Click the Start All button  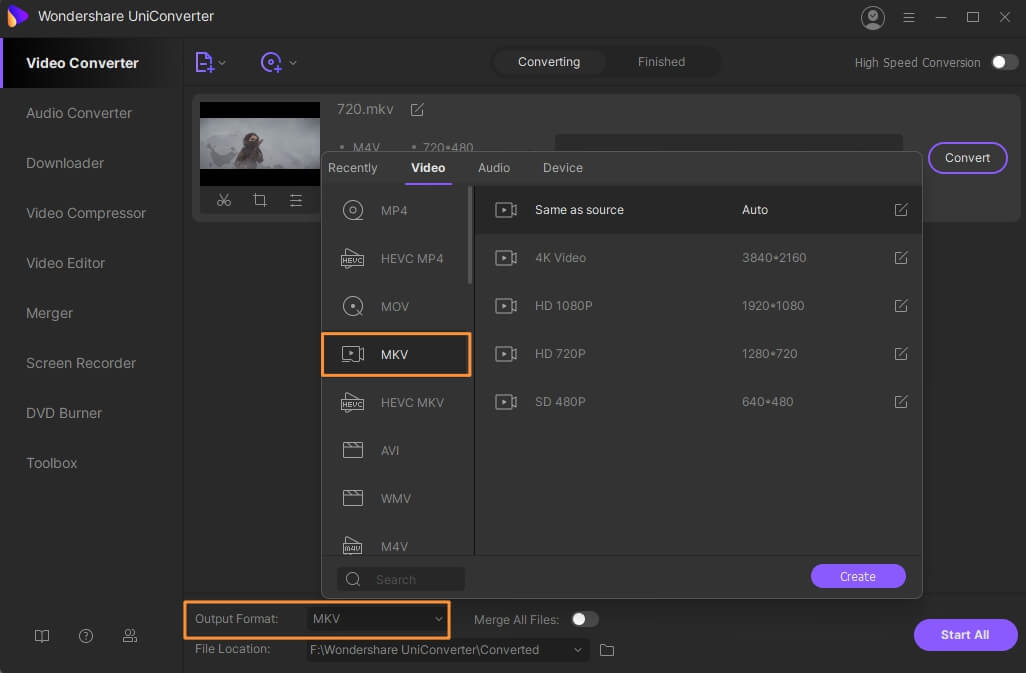click(x=965, y=635)
